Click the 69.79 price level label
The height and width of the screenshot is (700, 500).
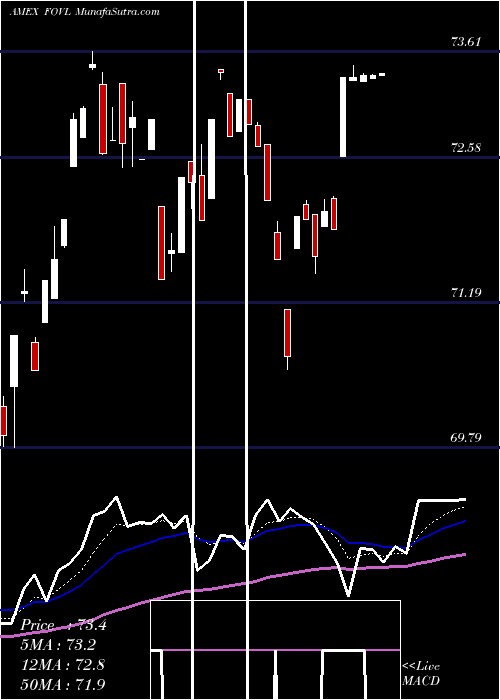point(466,438)
